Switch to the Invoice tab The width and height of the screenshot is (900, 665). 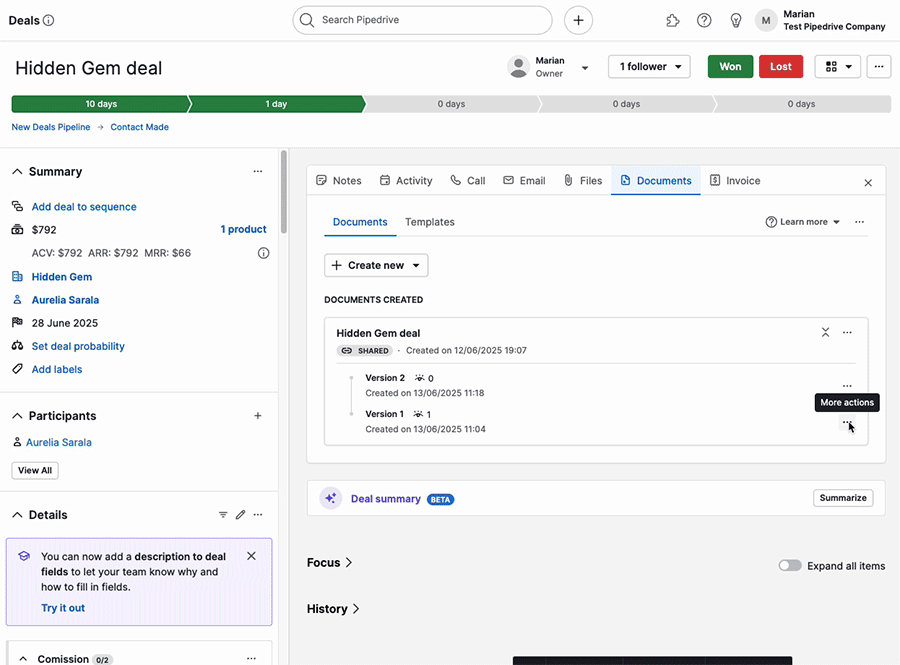(735, 181)
